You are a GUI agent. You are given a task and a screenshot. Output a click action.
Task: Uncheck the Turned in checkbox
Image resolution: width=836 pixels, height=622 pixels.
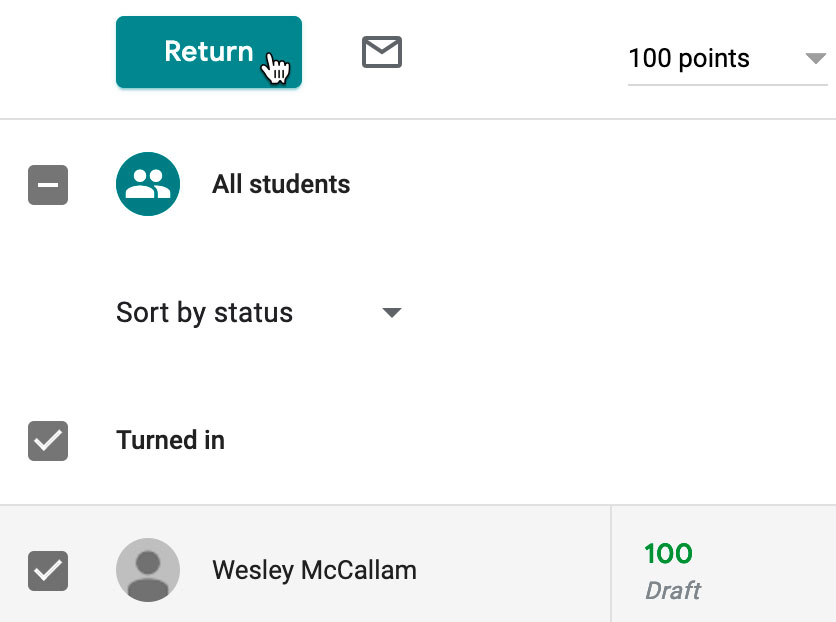(x=48, y=441)
